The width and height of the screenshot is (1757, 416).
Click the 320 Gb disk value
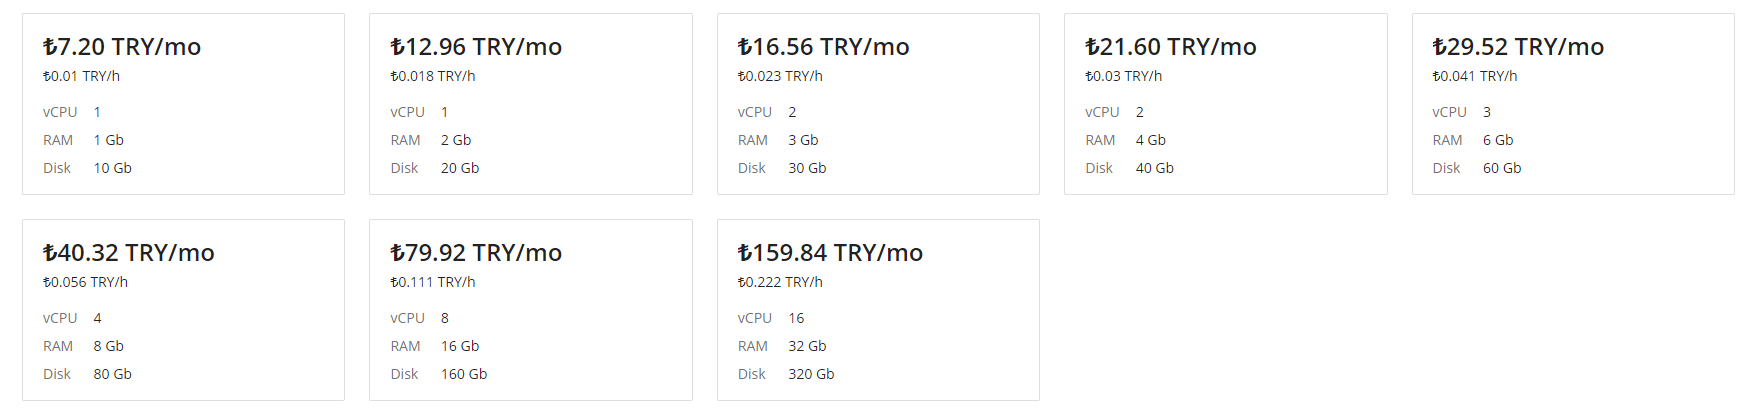(811, 374)
